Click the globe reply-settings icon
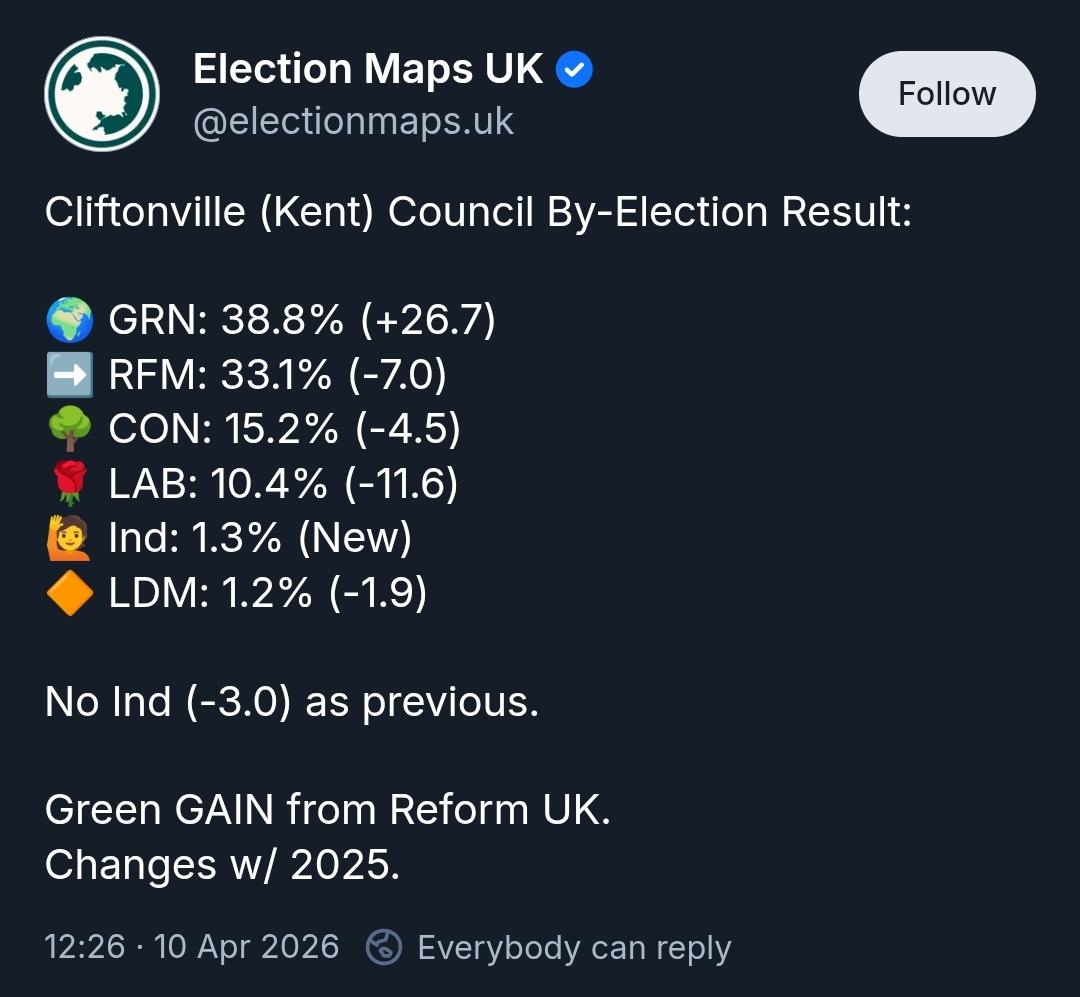 tap(384, 947)
